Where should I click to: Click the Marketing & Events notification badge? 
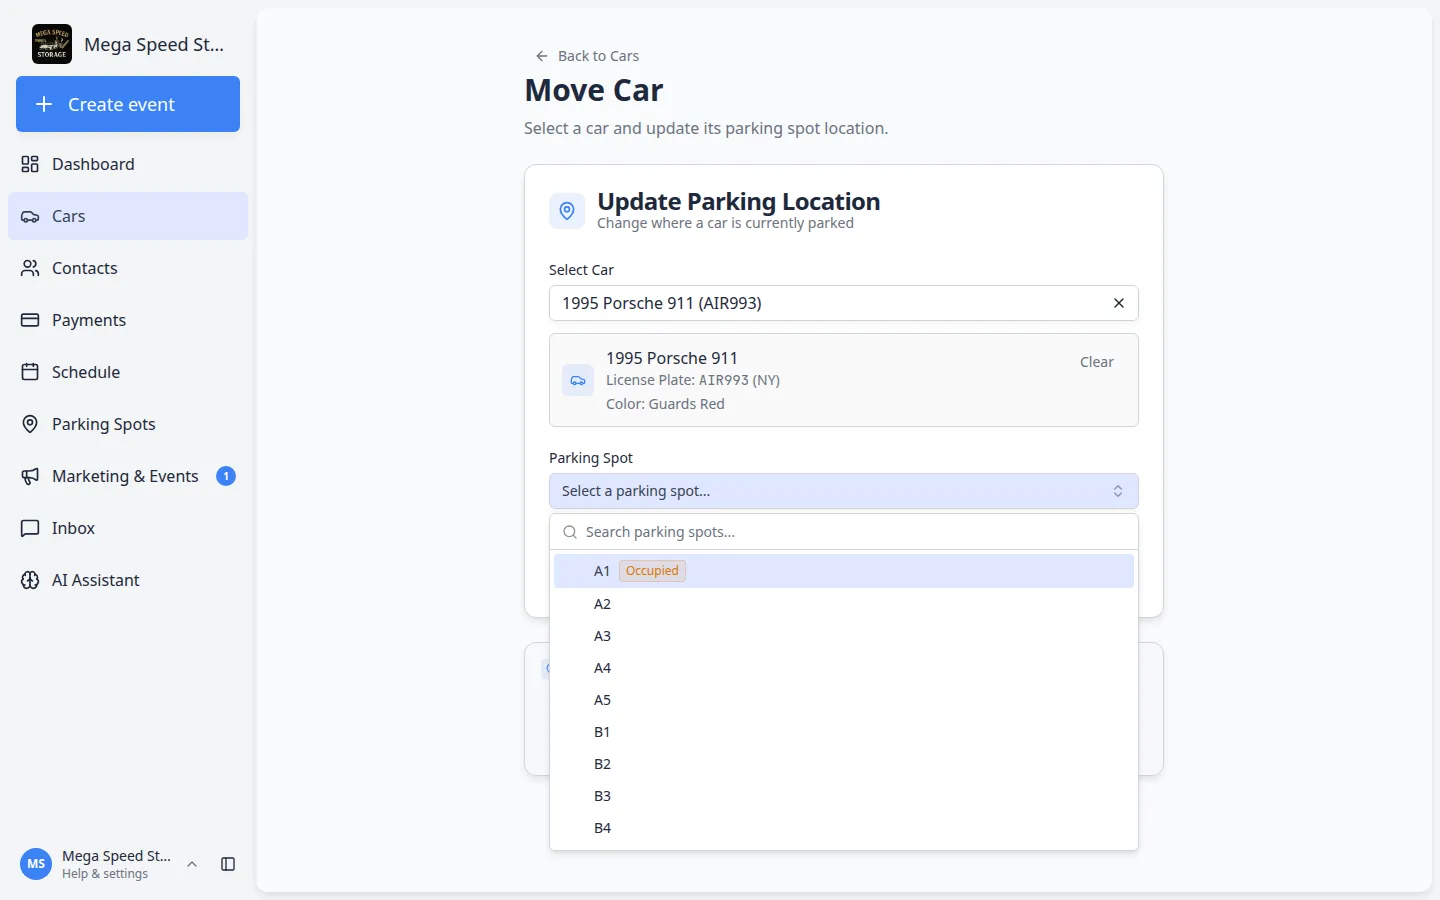tap(226, 476)
